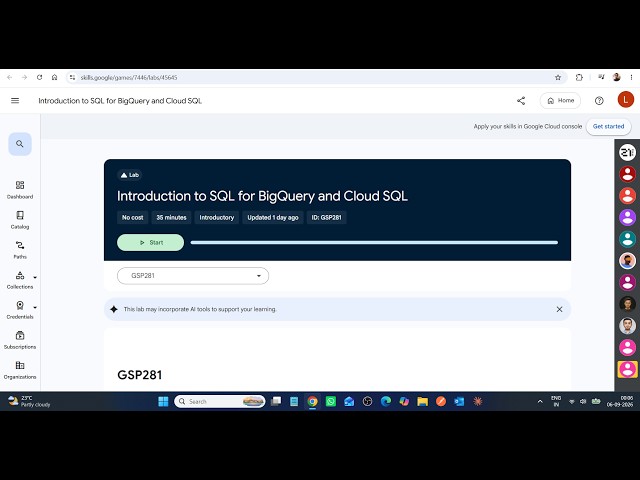
Task: Open Catalog in the sidebar
Action: pos(20,220)
